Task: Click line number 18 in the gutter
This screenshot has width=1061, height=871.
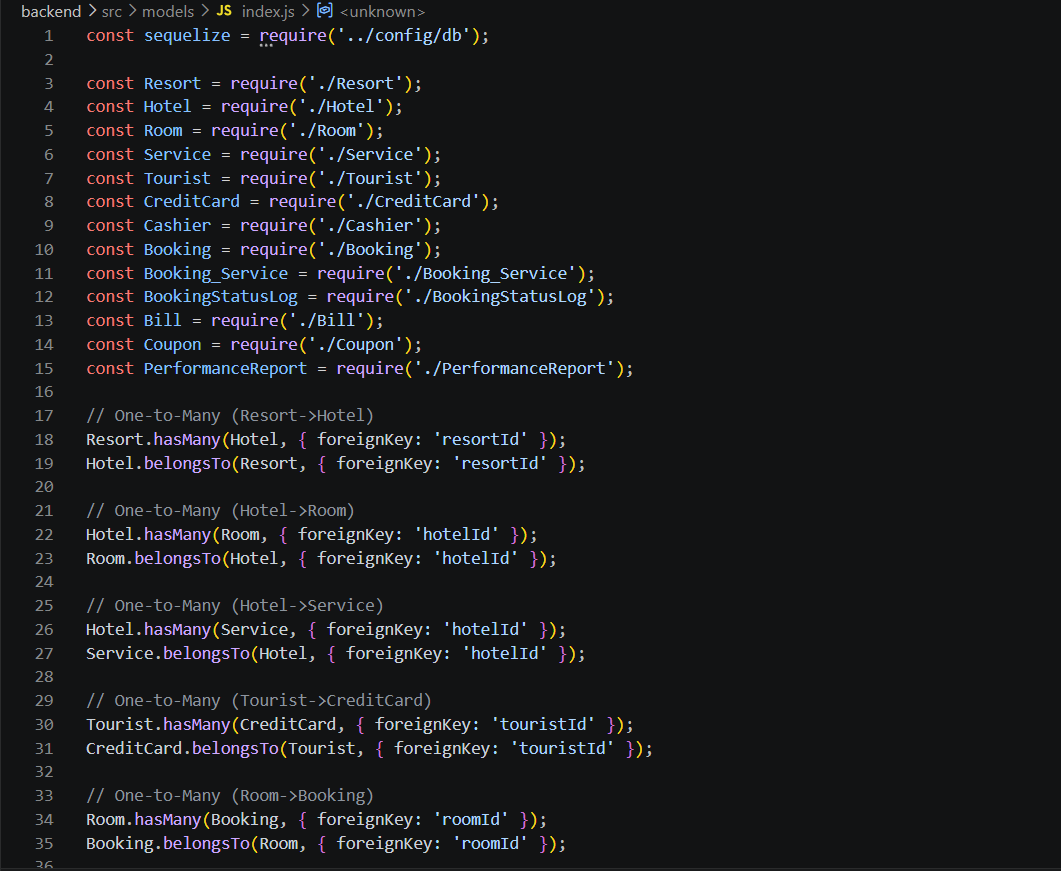Action: [x=44, y=439]
